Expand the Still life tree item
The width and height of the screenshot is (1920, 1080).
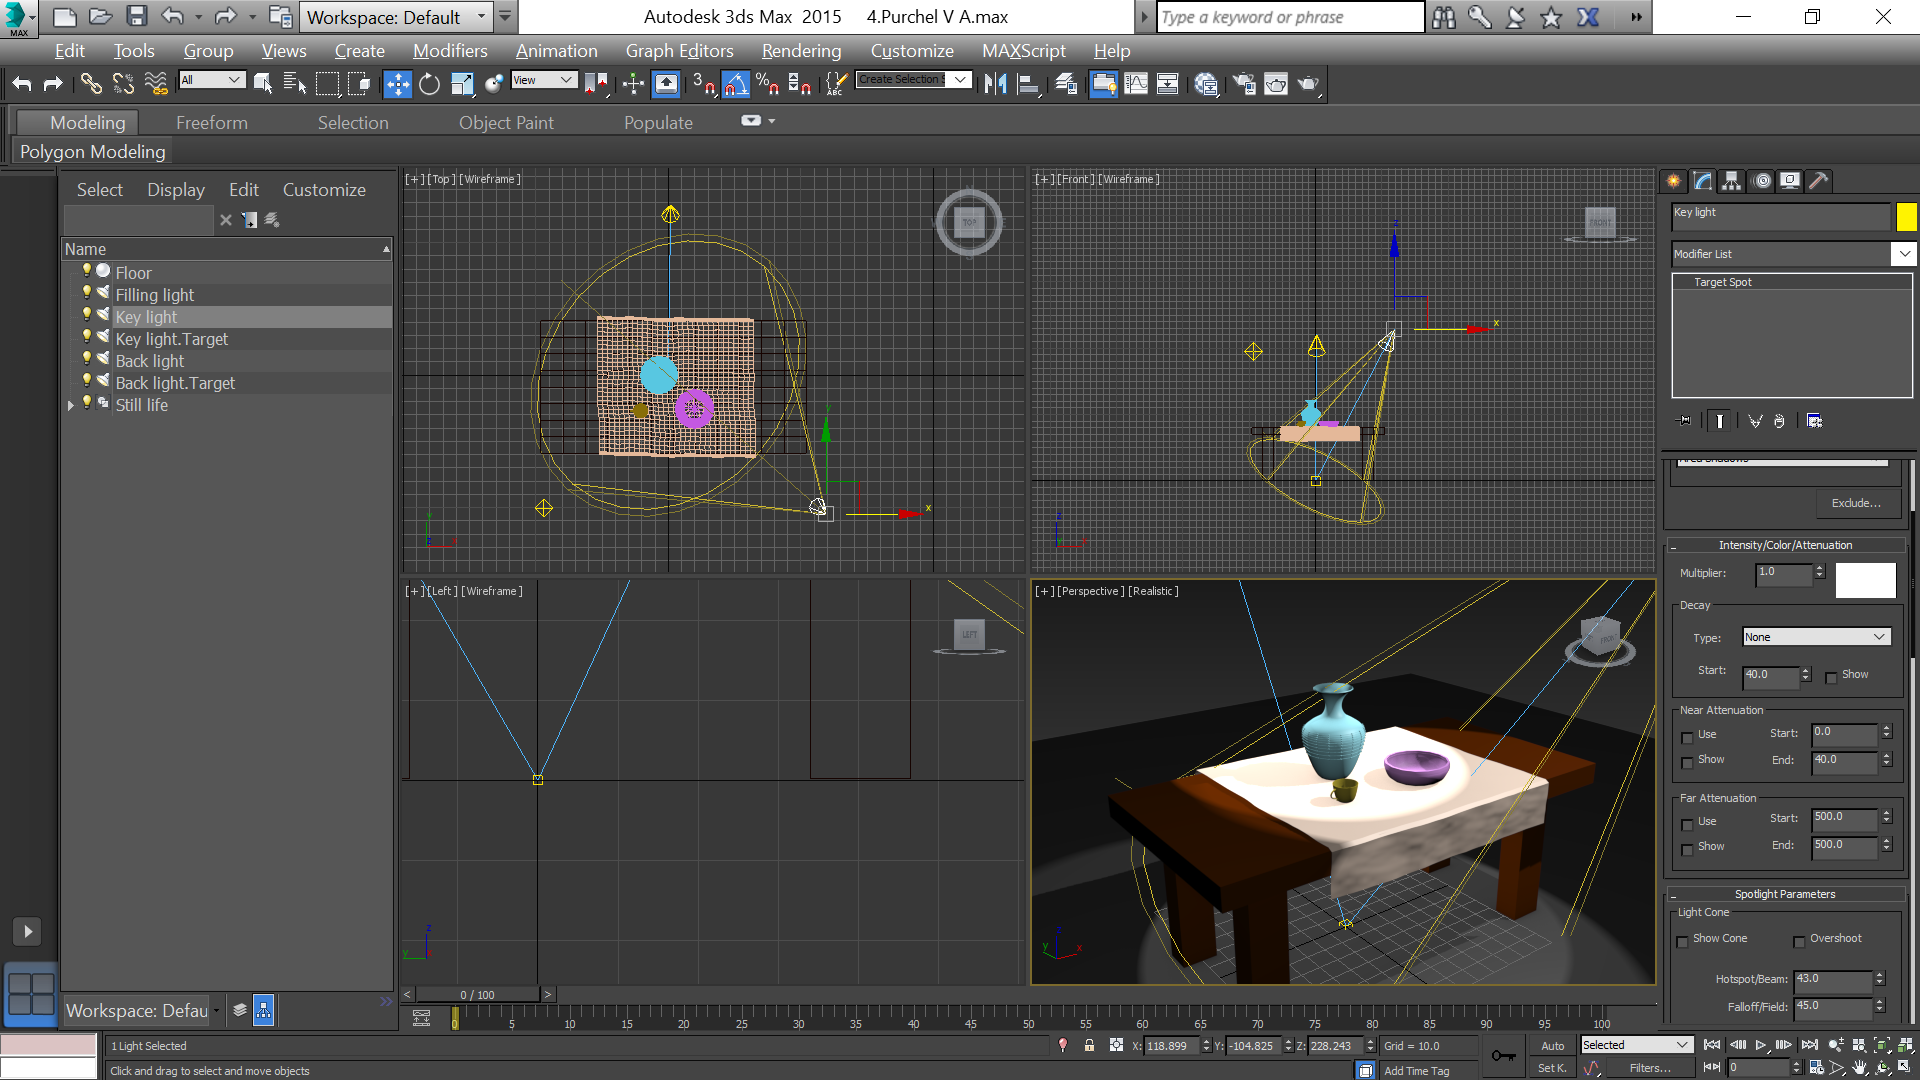point(71,405)
